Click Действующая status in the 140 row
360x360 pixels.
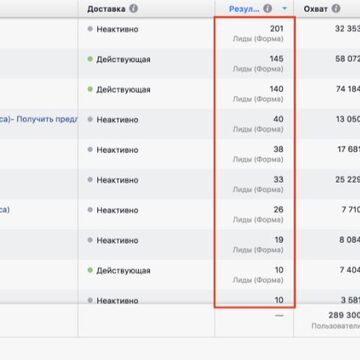pyautogui.click(x=123, y=90)
